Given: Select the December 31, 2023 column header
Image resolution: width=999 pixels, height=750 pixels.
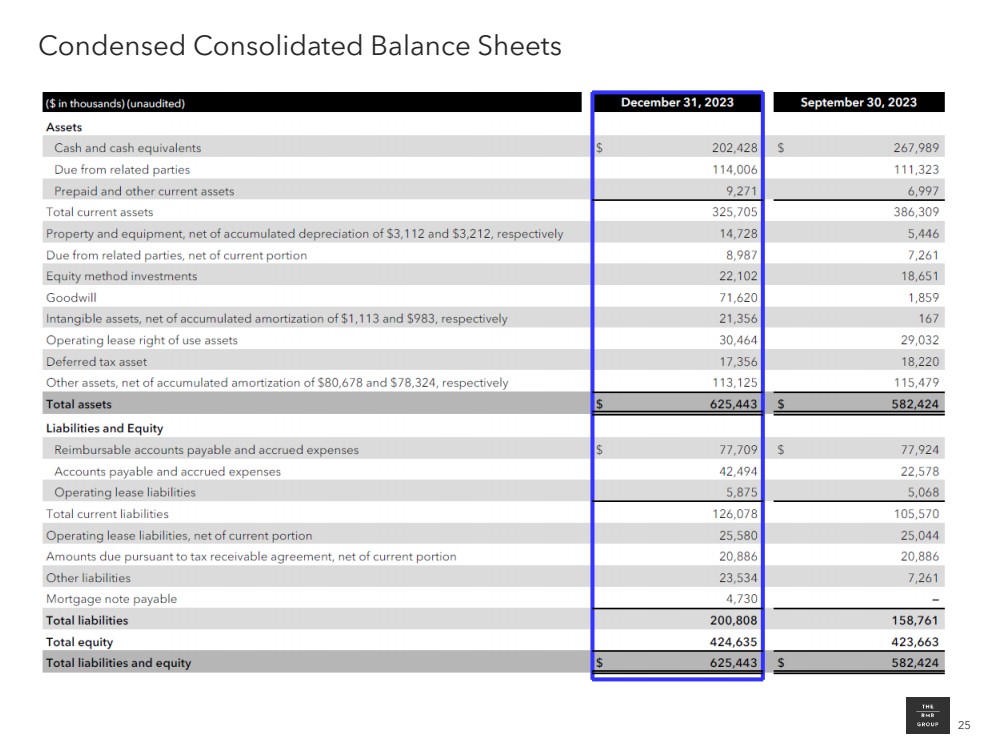Looking at the screenshot, I should point(677,103).
